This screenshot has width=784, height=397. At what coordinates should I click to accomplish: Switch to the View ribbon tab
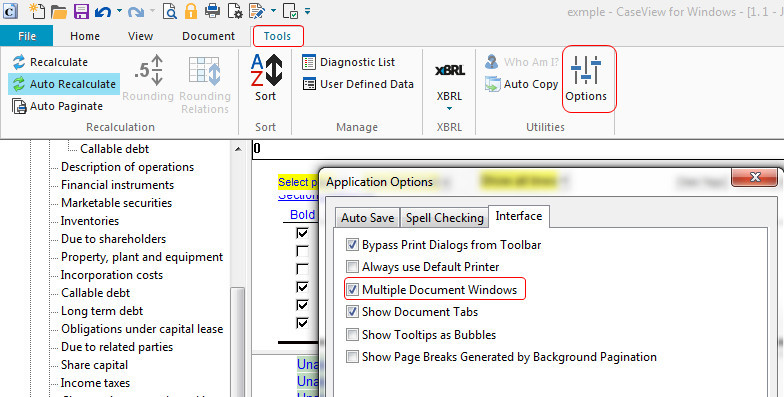140,36
